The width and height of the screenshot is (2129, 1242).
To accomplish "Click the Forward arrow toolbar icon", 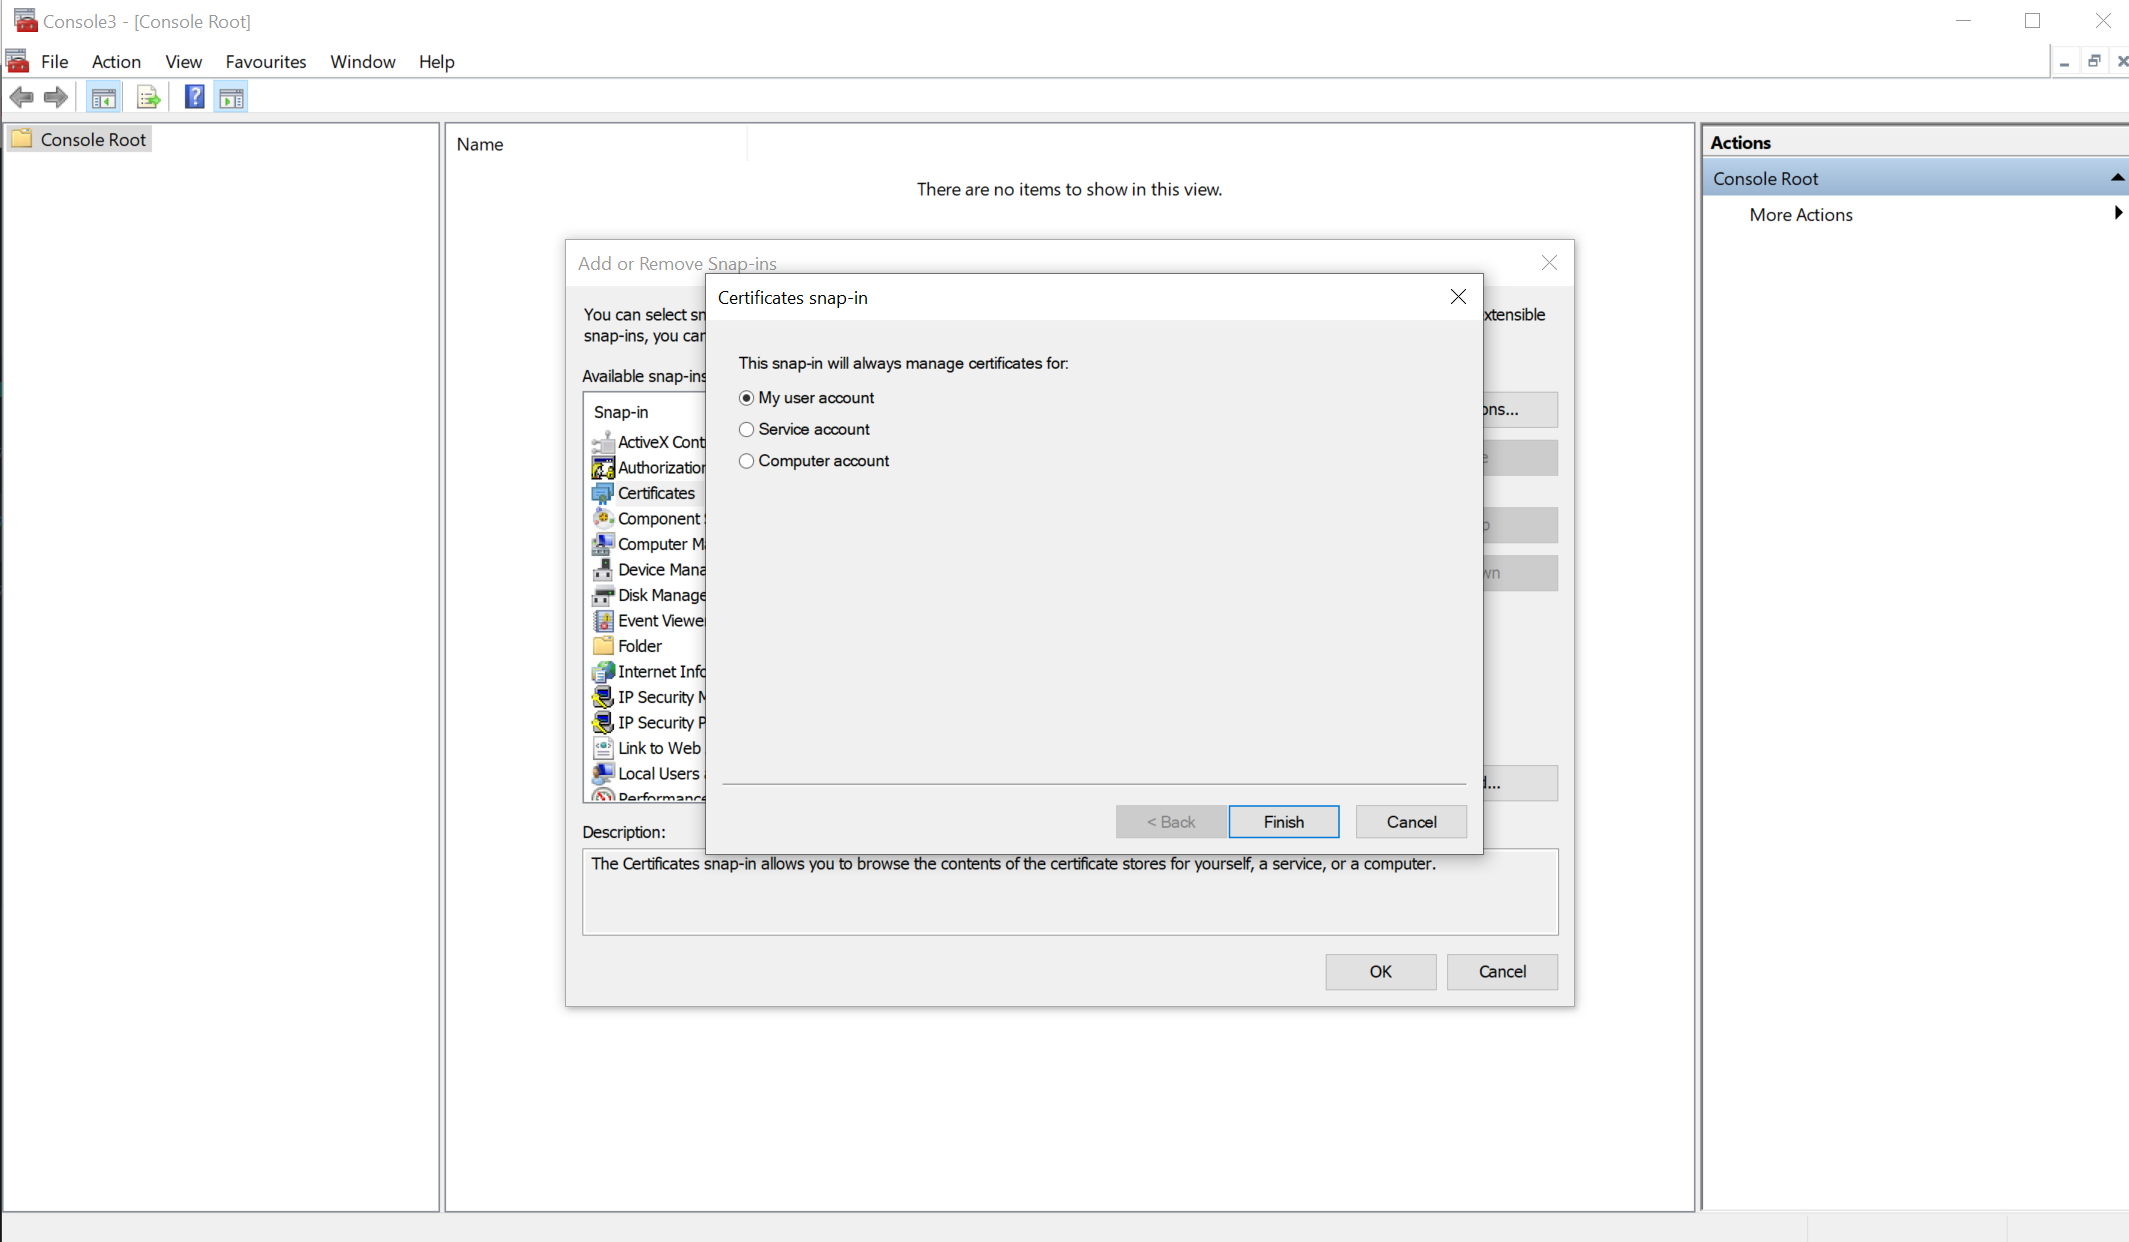I will (56, 97).
